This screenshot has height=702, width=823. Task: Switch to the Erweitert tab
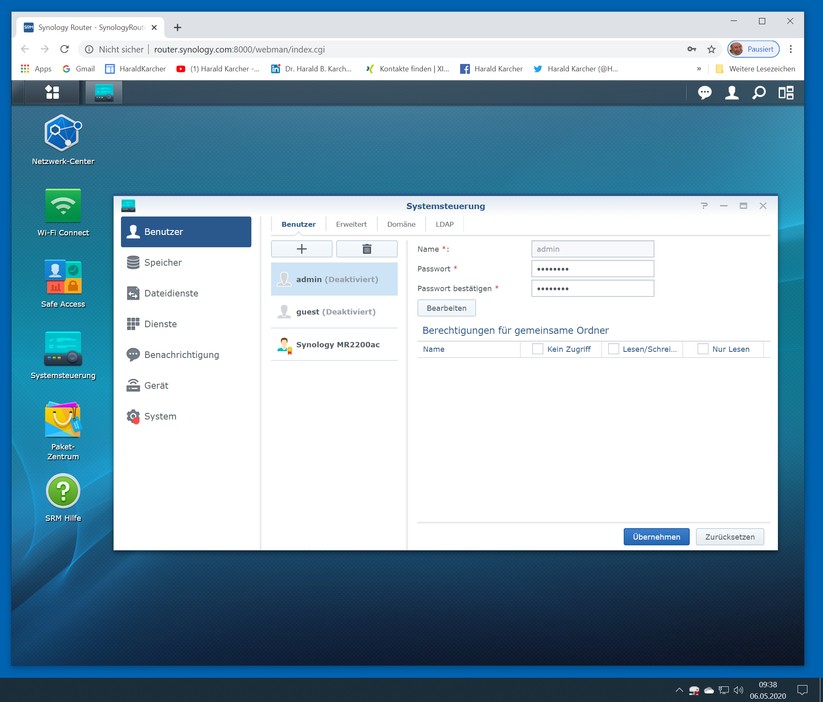[351, 224]
